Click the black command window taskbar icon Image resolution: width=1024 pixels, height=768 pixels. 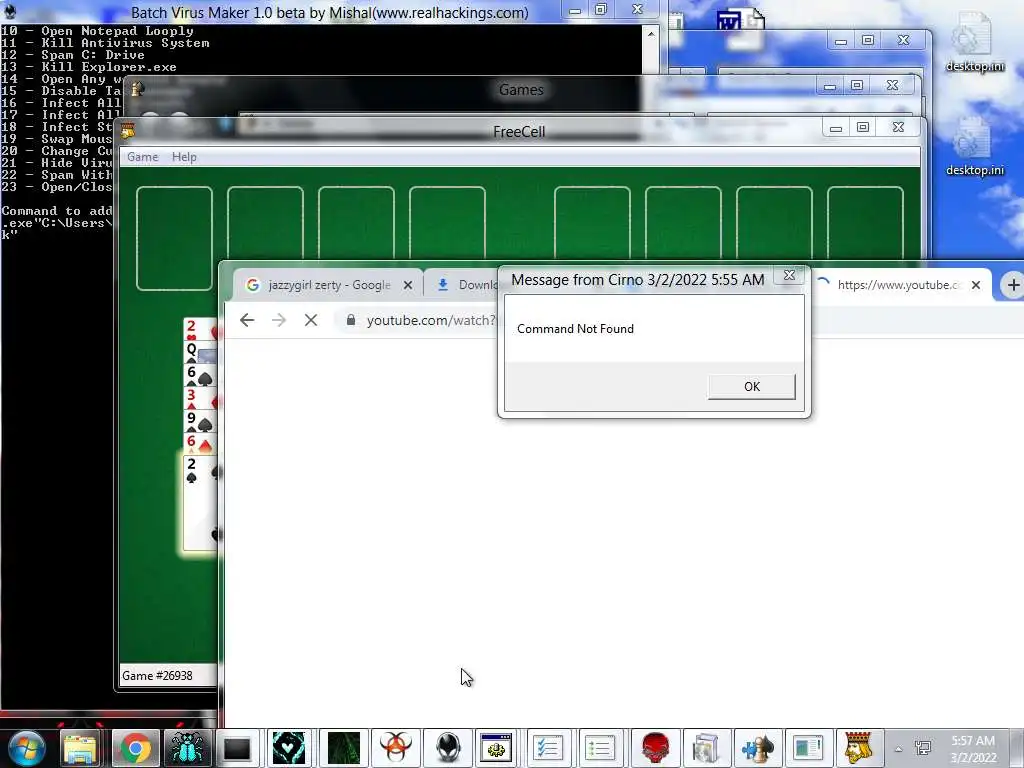click(236, 748)
